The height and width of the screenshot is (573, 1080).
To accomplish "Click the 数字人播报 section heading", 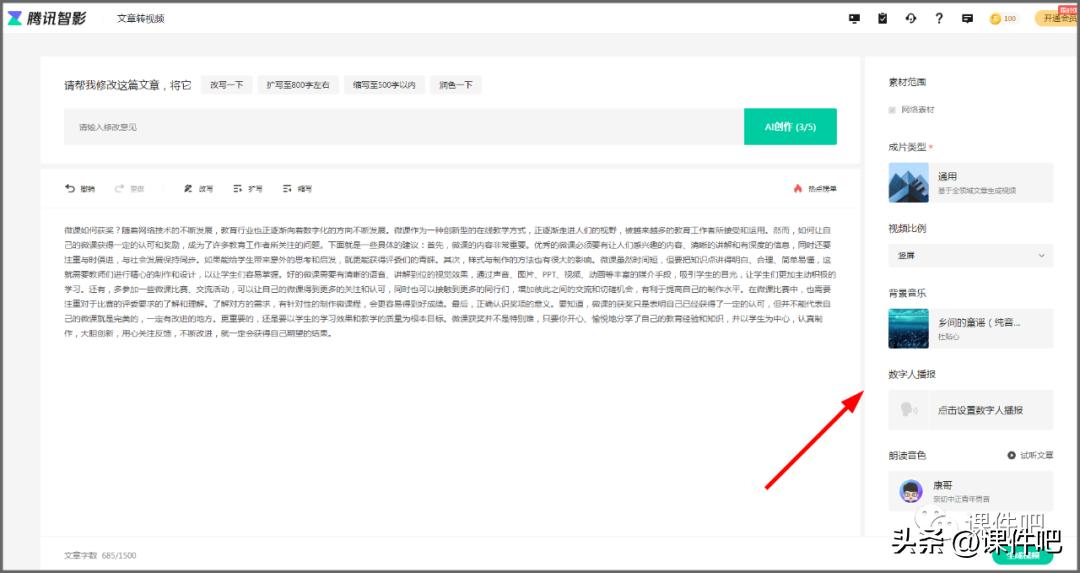I will [912, 374].
